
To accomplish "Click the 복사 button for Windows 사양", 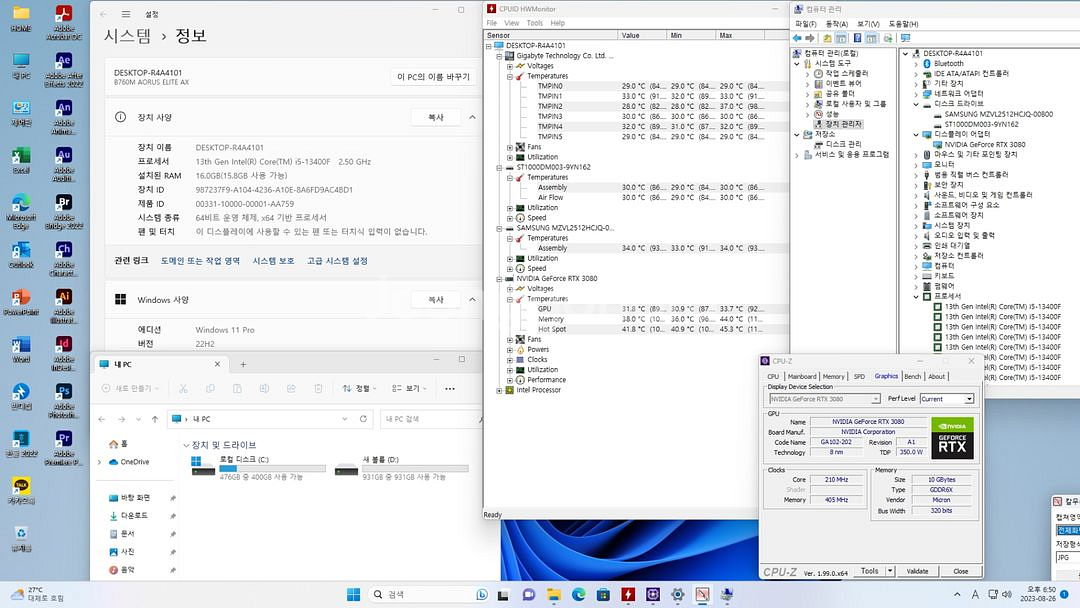I will tap(436, 300).
